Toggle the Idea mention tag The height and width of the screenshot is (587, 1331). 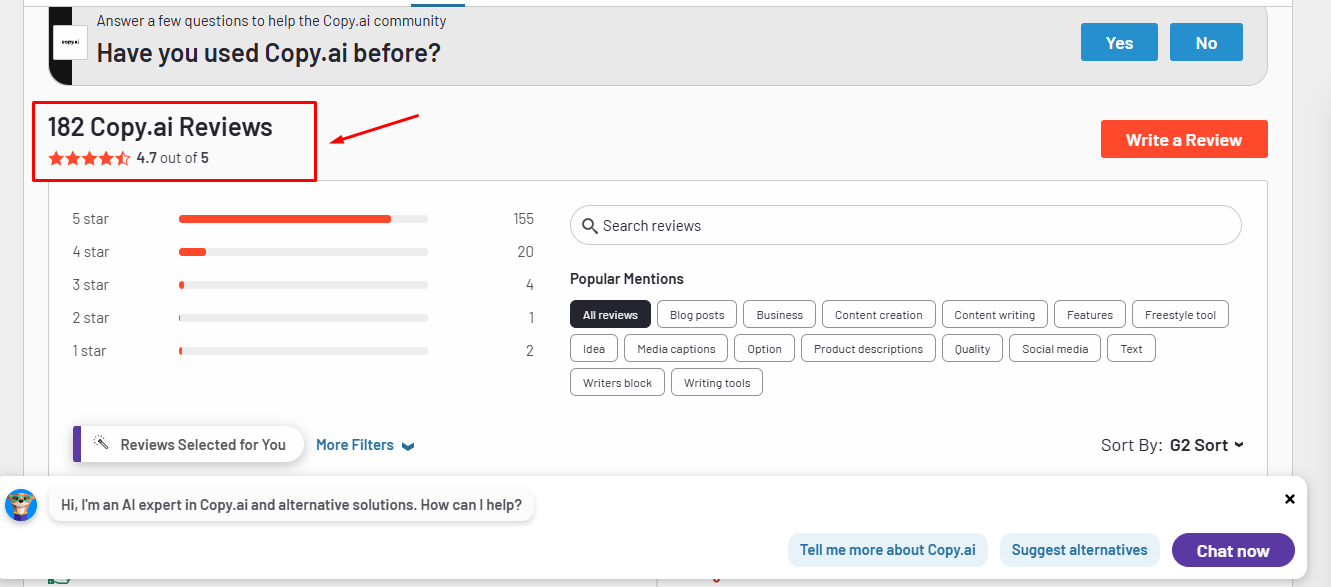click(594, 348)
